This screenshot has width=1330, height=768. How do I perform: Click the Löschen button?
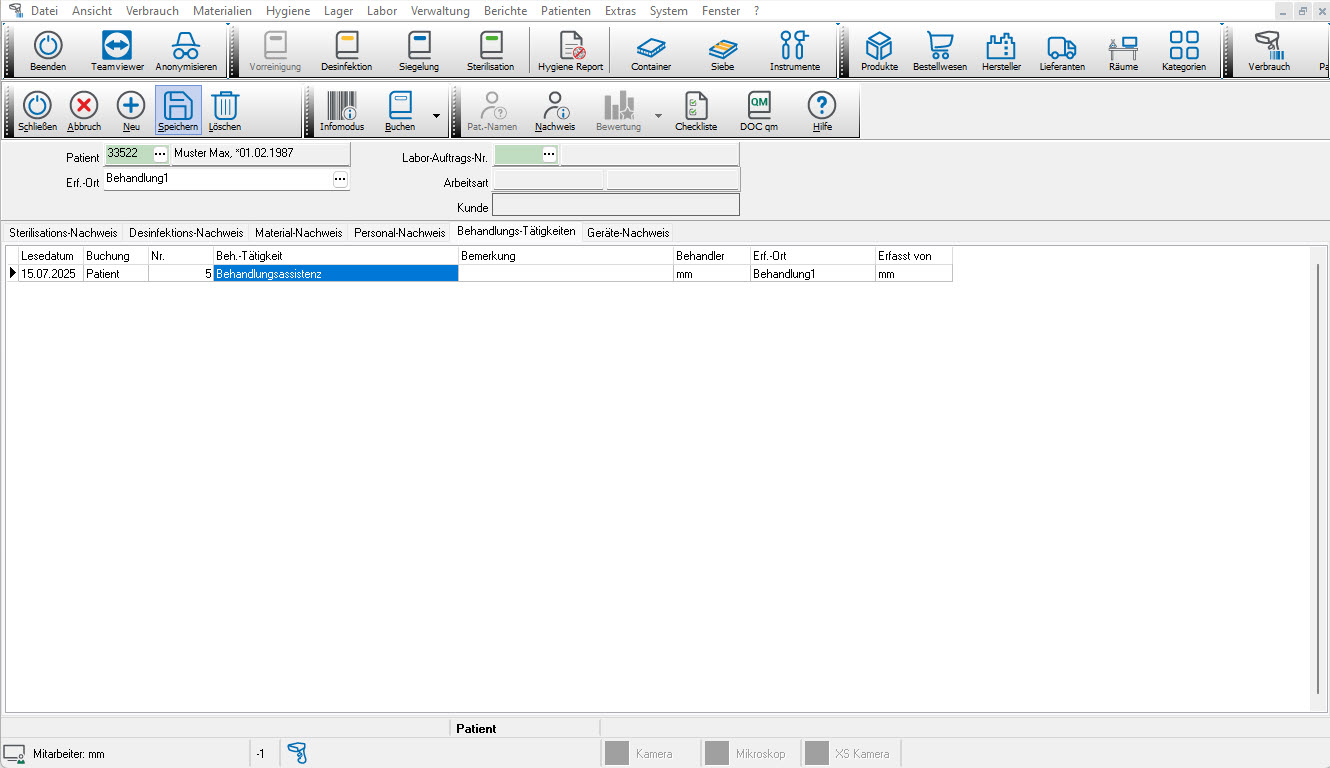(225, 110)
